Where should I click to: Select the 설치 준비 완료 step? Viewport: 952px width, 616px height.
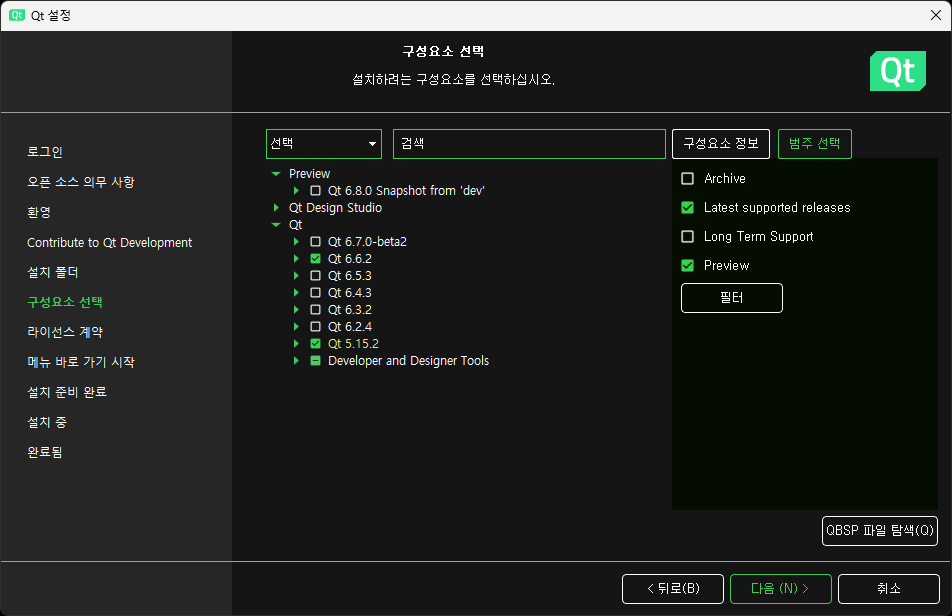click(x=67, y=392)
